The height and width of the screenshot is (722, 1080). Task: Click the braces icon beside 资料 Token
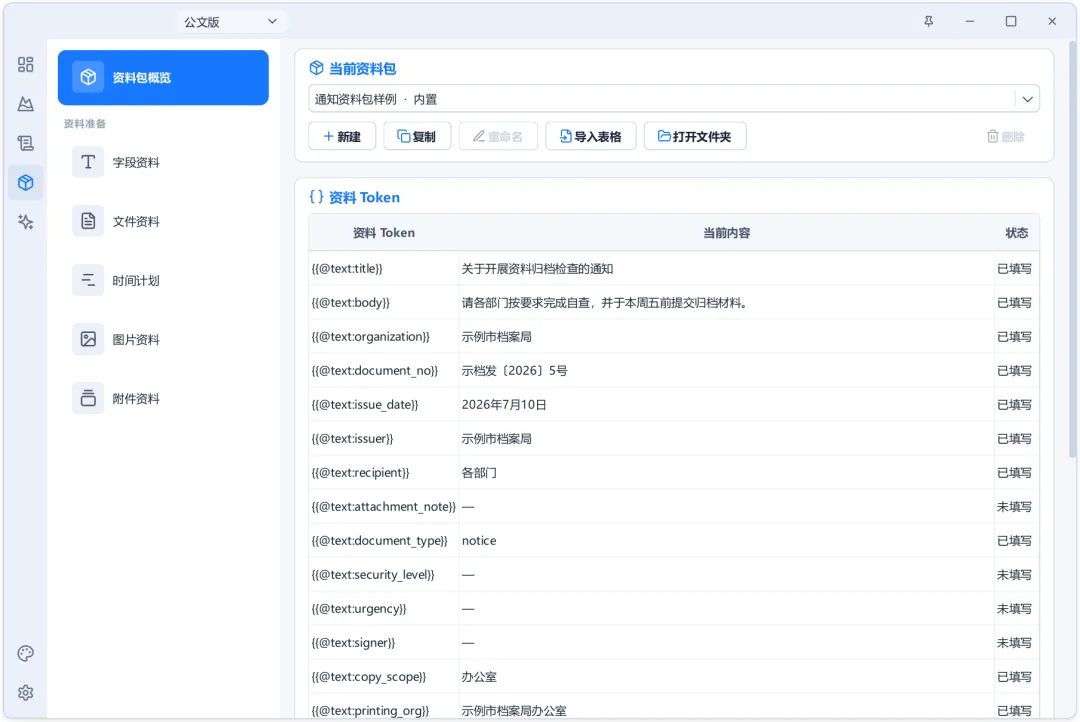point(316,197)
